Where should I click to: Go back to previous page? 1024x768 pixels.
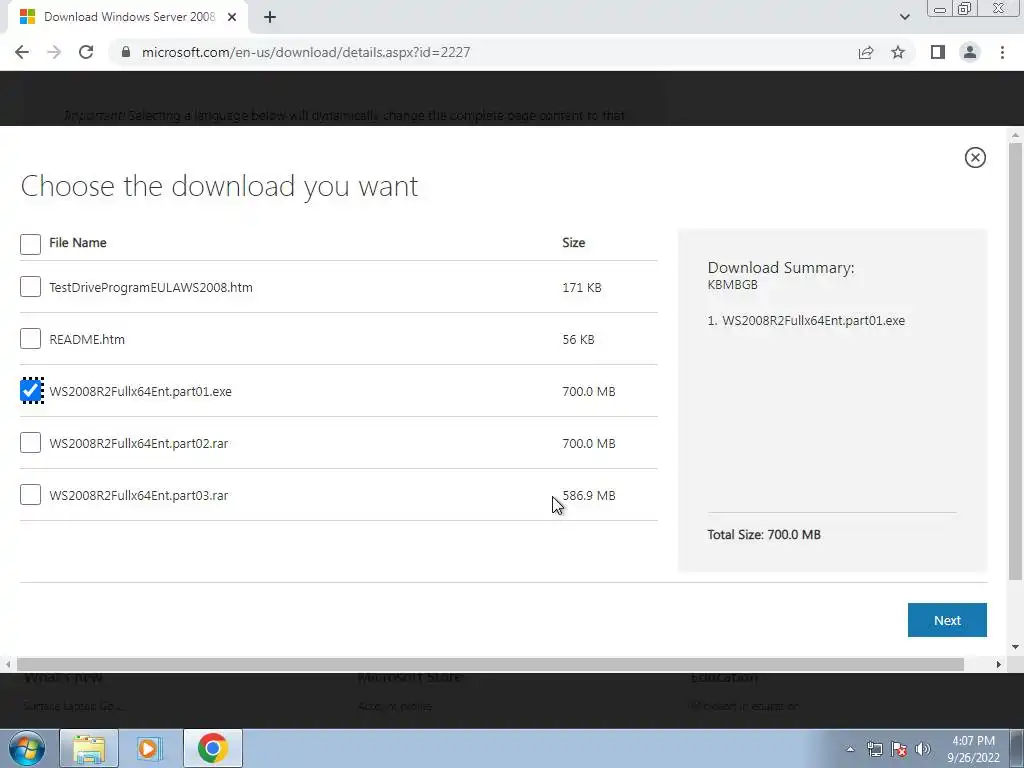(x=22, y=52)
